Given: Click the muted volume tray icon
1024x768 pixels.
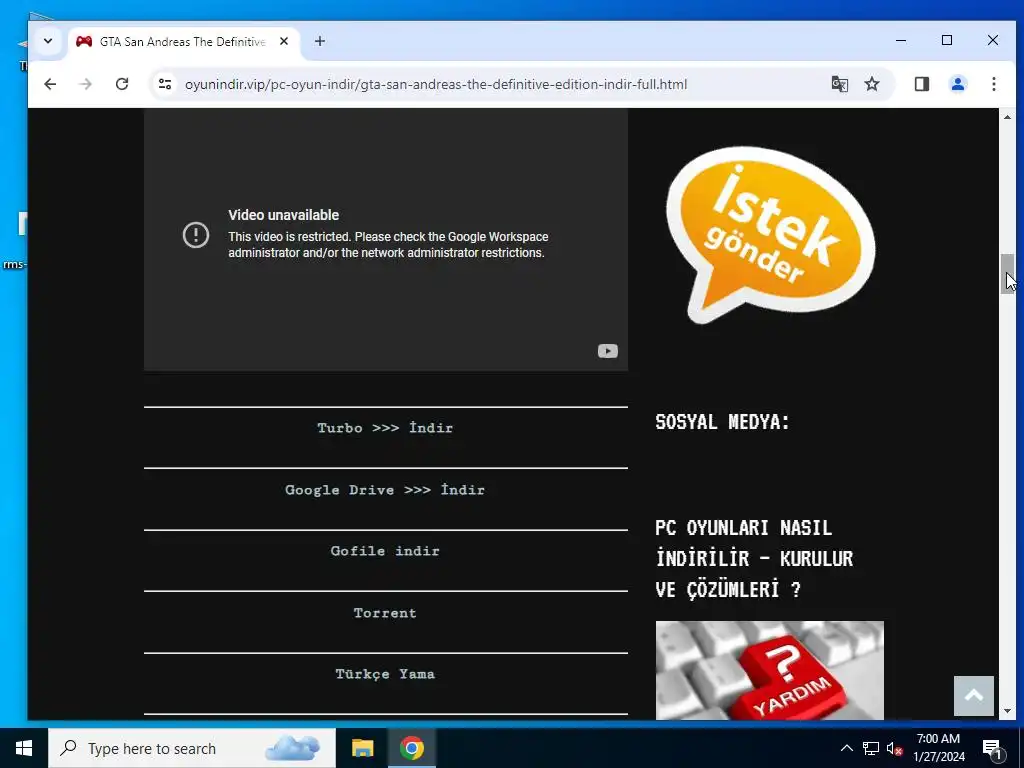Looking at the screenshot, I should click(x=895, y=748).
